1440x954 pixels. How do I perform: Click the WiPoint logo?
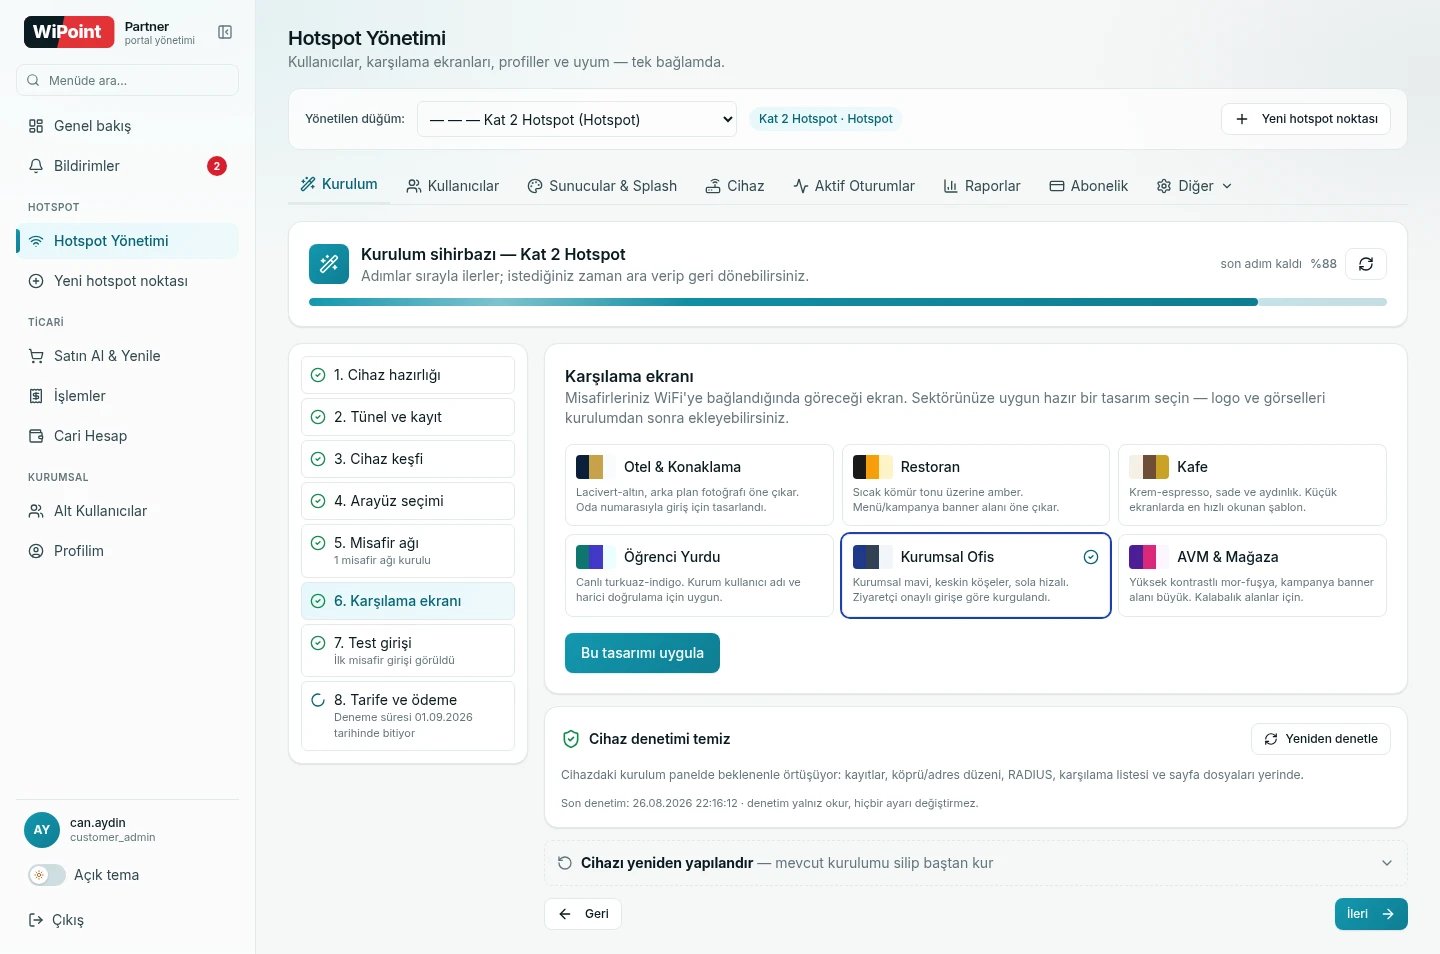coord(67,32)
